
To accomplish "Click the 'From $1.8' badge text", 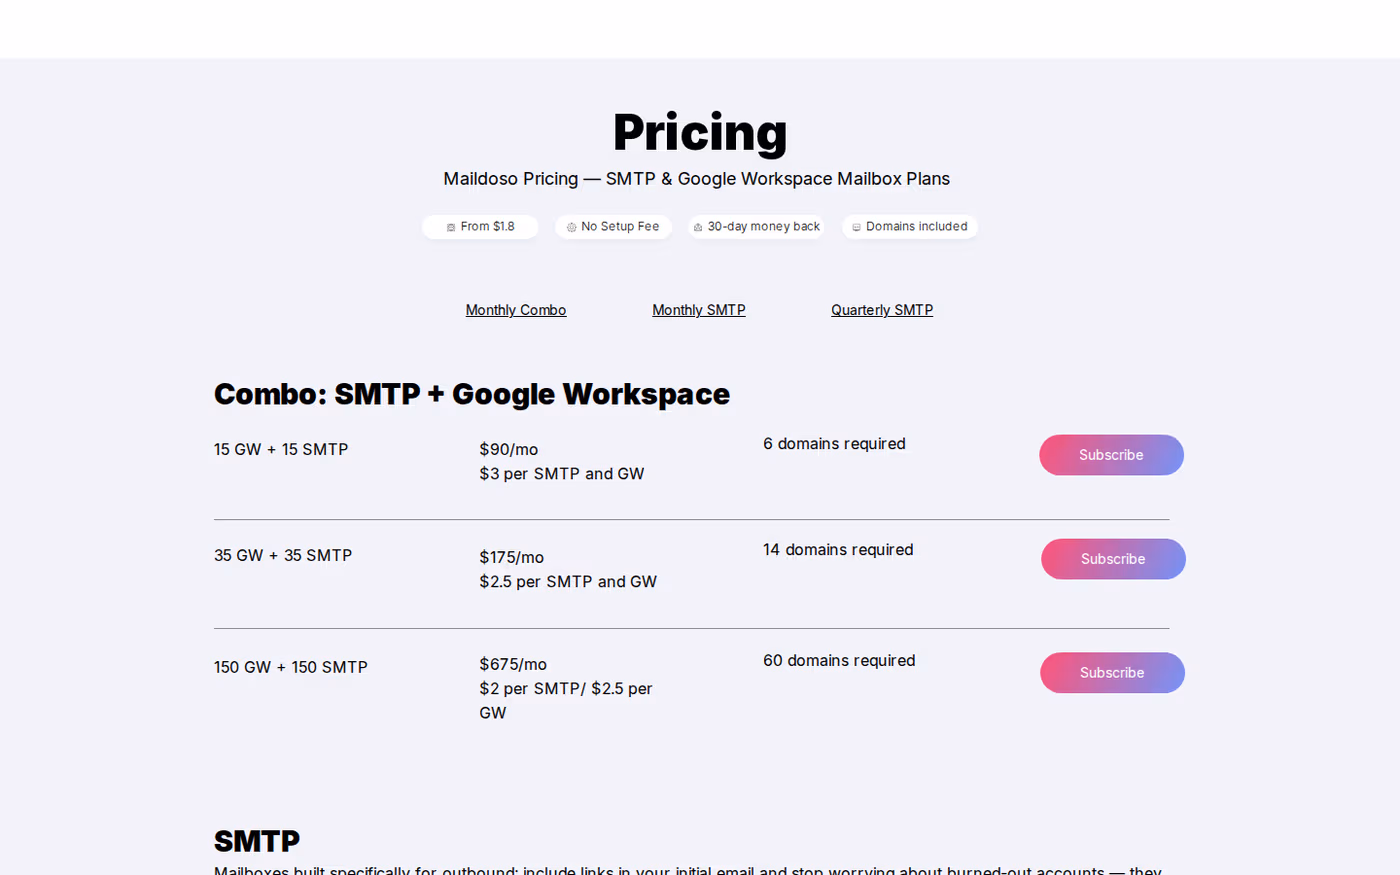I will click(x=488, y=227).
